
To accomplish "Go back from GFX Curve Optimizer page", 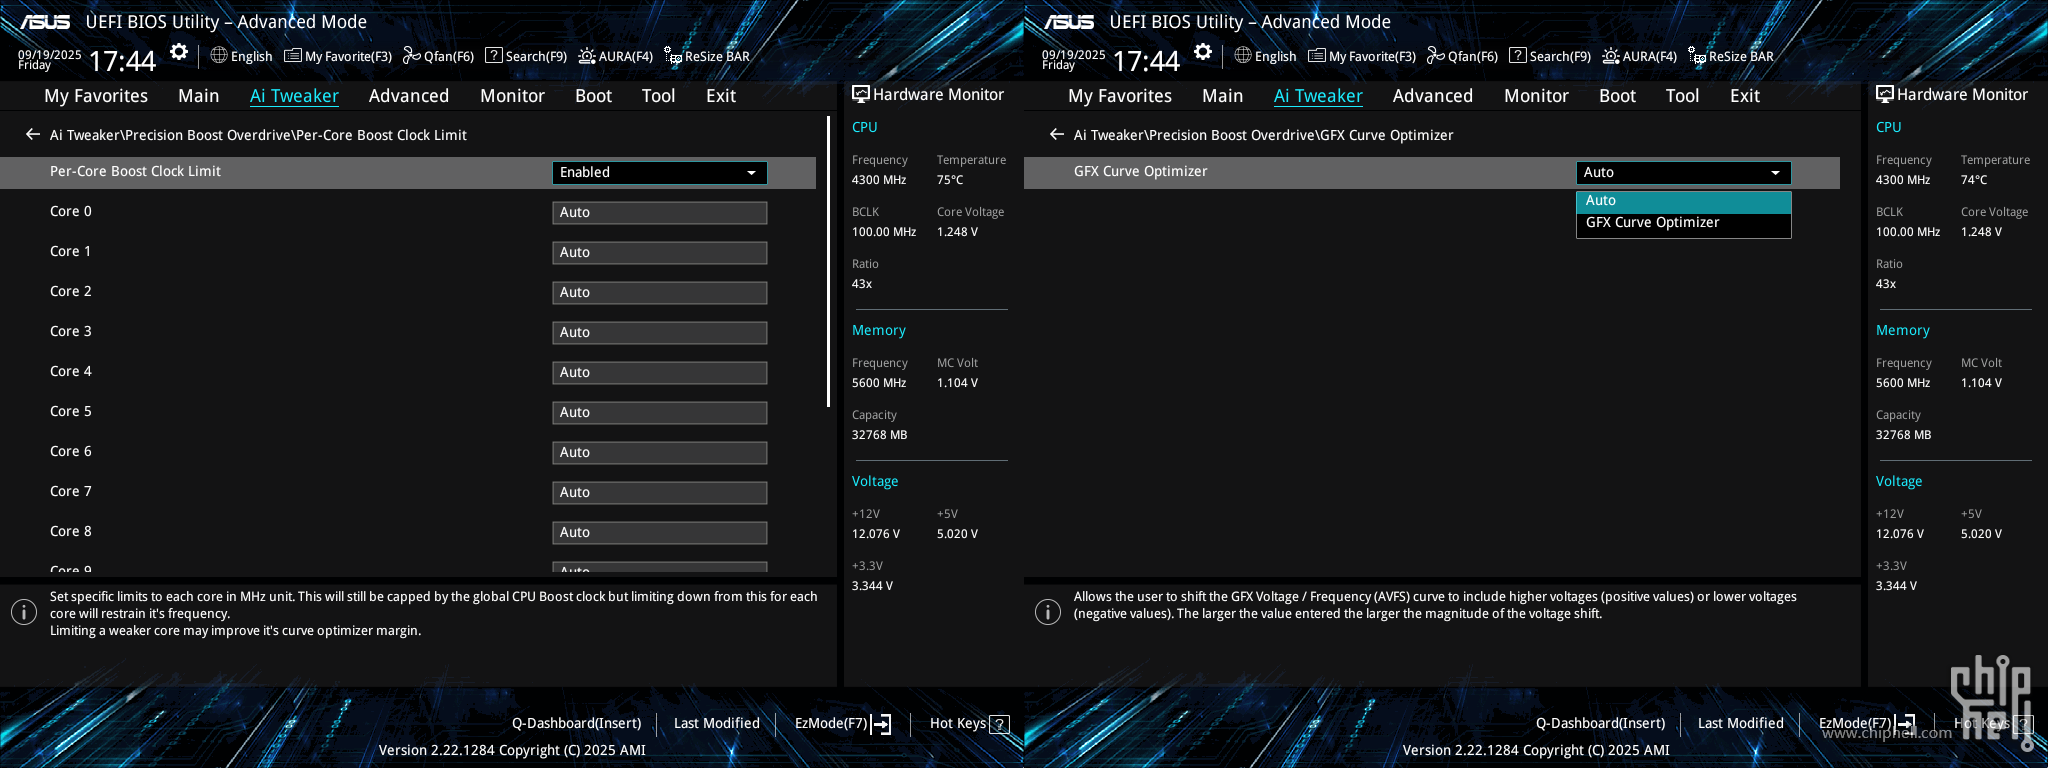I will (x=1057, y=134).
